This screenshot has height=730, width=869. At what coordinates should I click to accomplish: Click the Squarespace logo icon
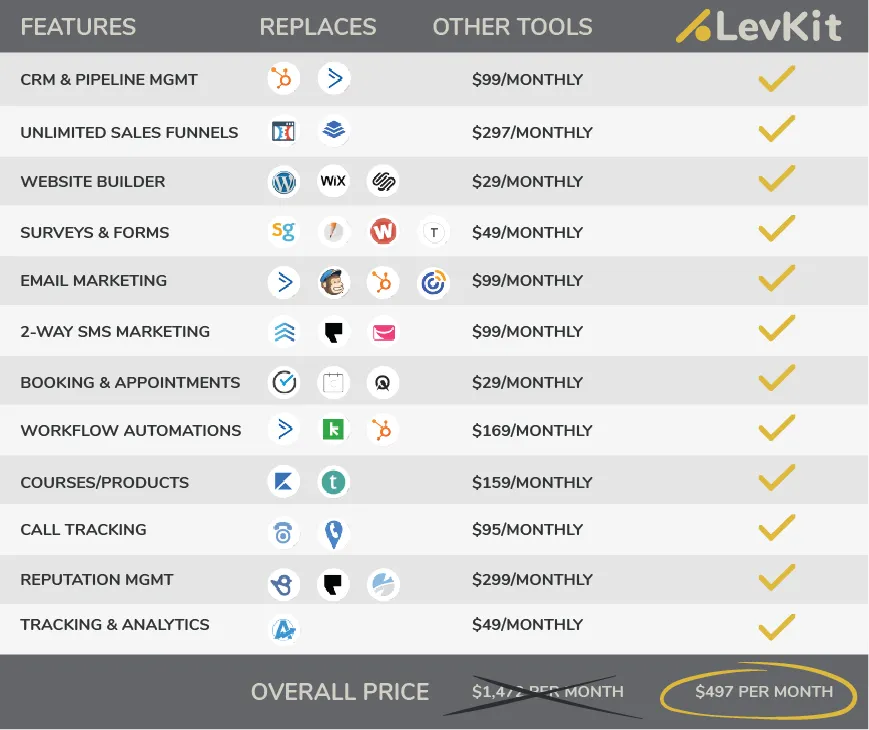pos(383,181)
